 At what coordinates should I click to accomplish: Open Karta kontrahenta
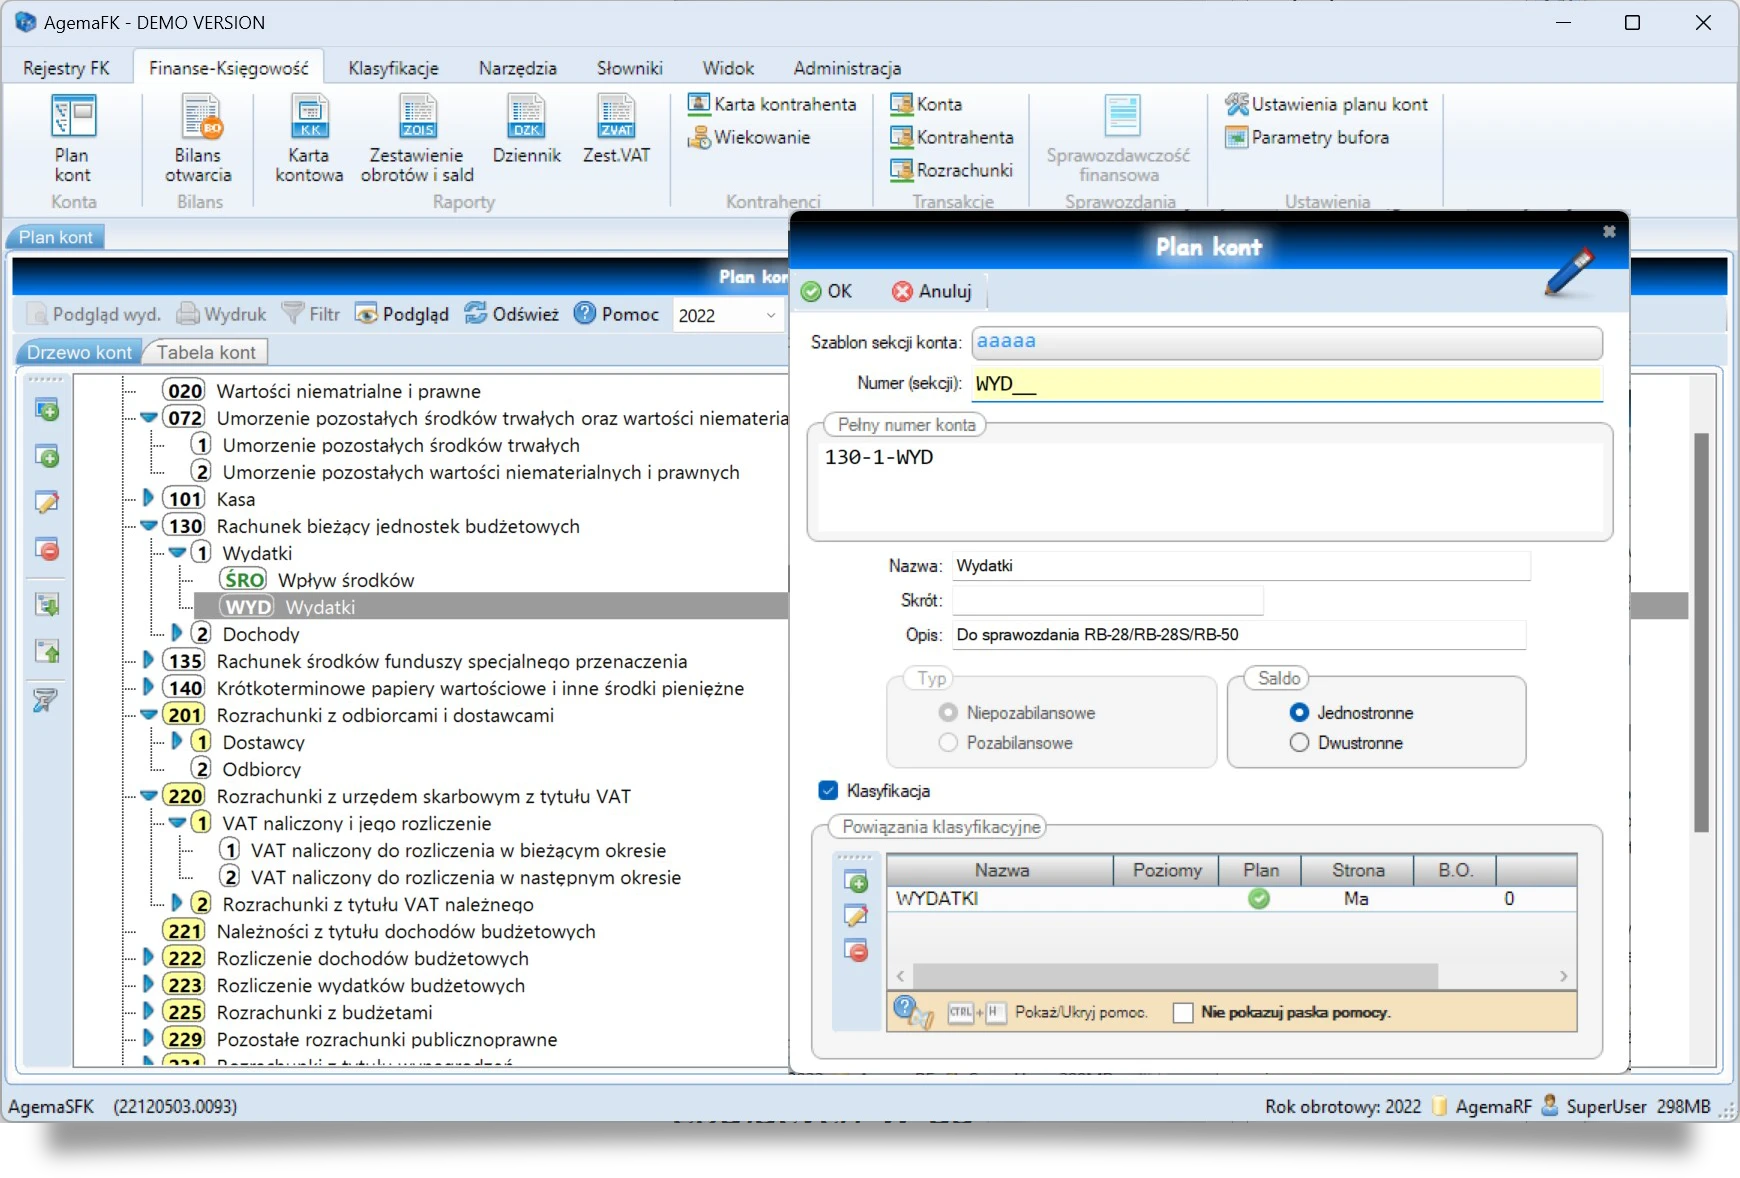click(772, 104)
